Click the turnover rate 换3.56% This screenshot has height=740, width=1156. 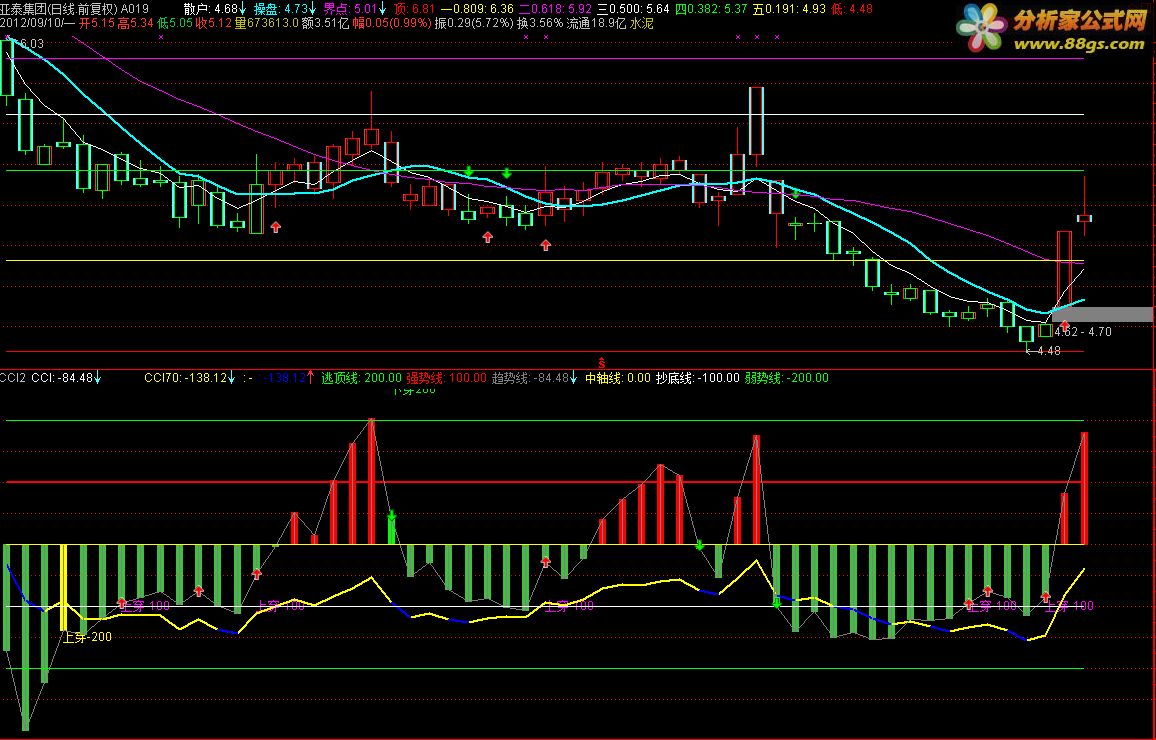point(540,23)
